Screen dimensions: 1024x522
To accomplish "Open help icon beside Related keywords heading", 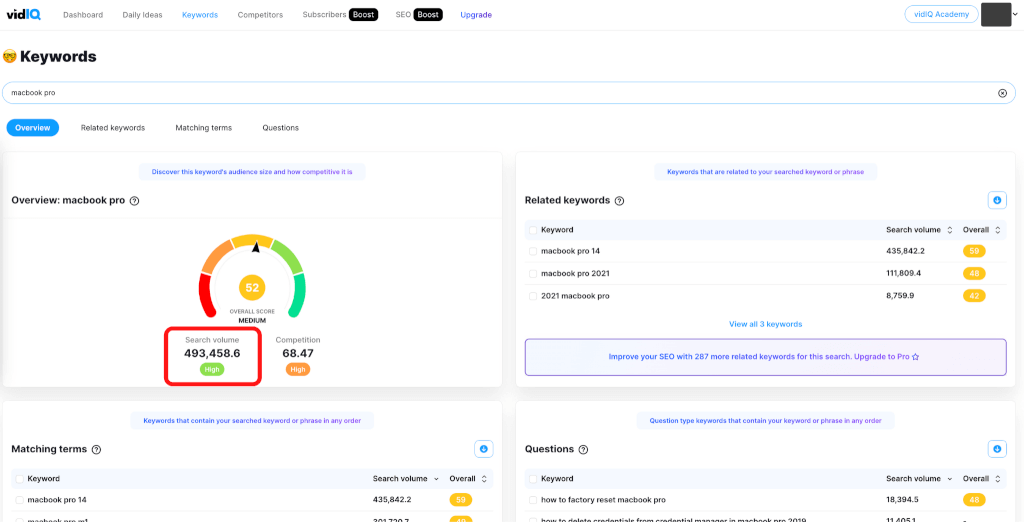I will pos(619,201).
